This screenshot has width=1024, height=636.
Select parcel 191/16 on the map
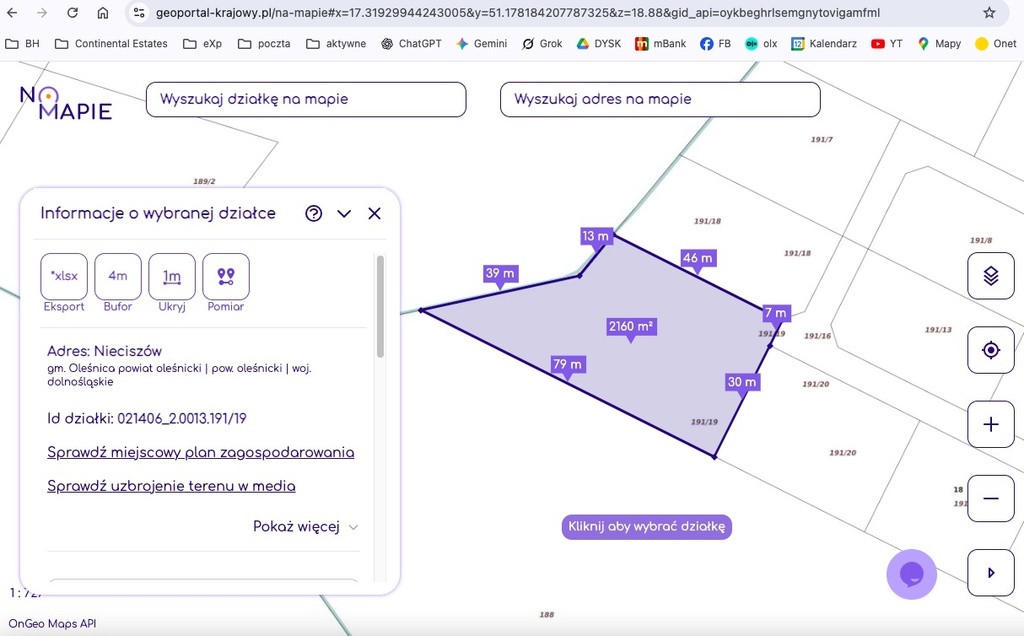818,336
